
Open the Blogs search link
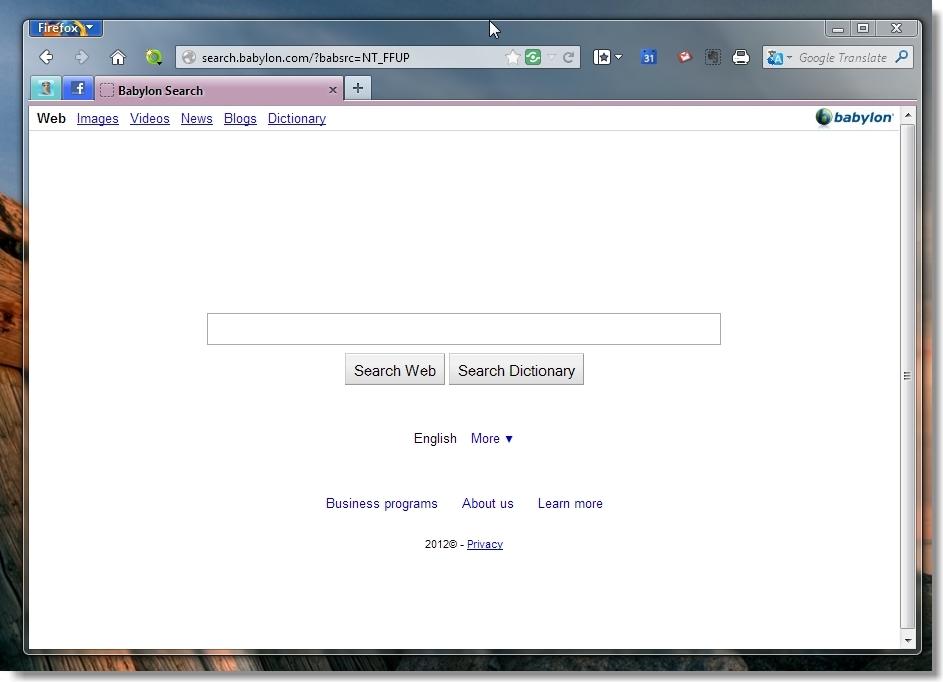point(240,118)
